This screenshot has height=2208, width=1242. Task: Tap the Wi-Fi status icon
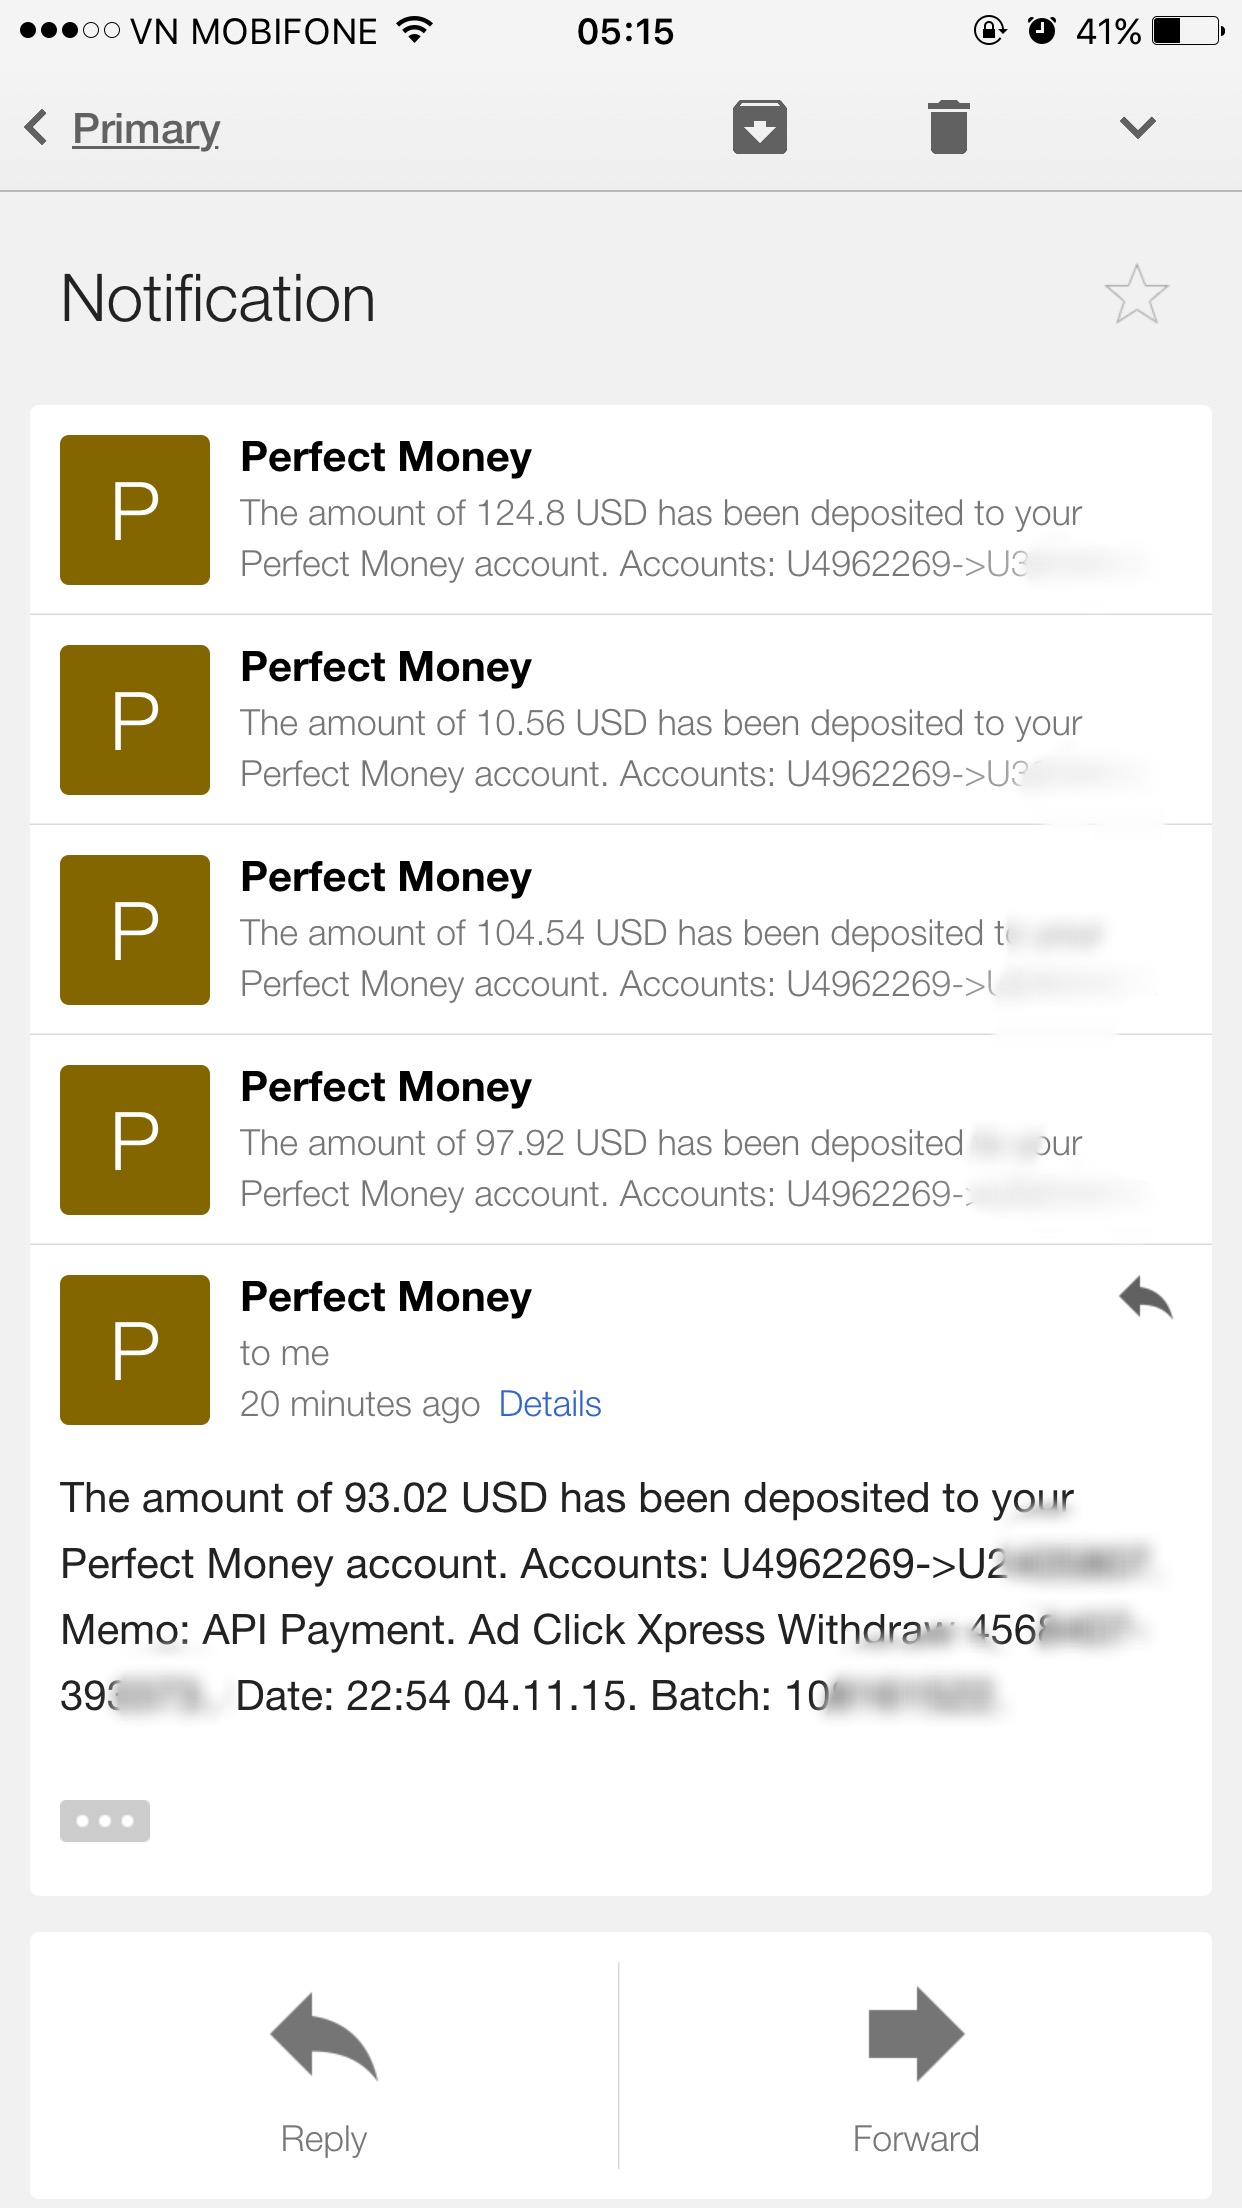[x=413, y=30]
